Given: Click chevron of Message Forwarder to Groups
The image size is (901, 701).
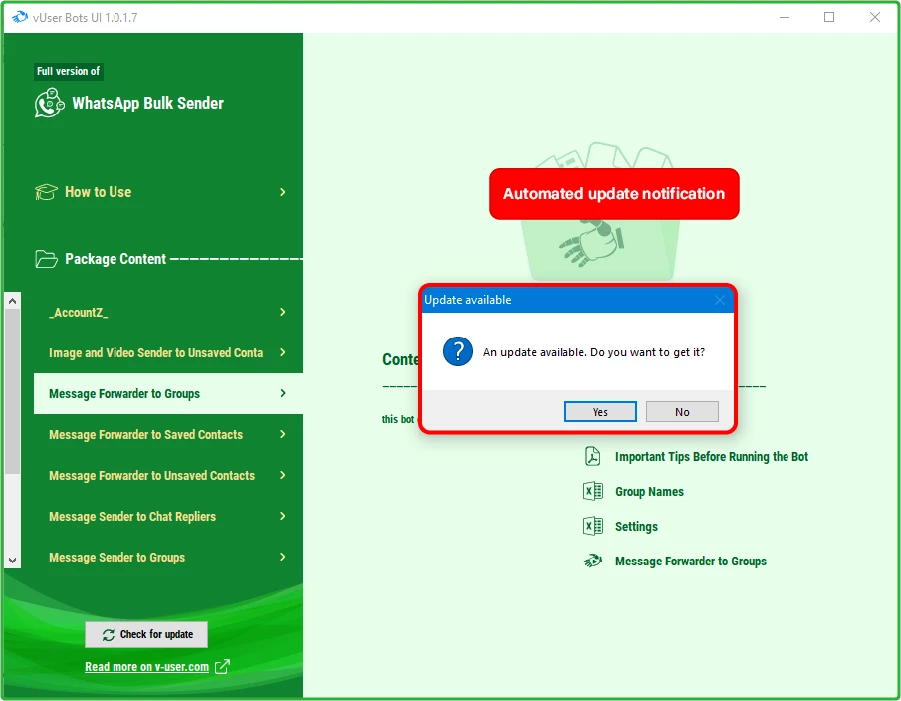Looking at the screenshot, I should point(283,393).
